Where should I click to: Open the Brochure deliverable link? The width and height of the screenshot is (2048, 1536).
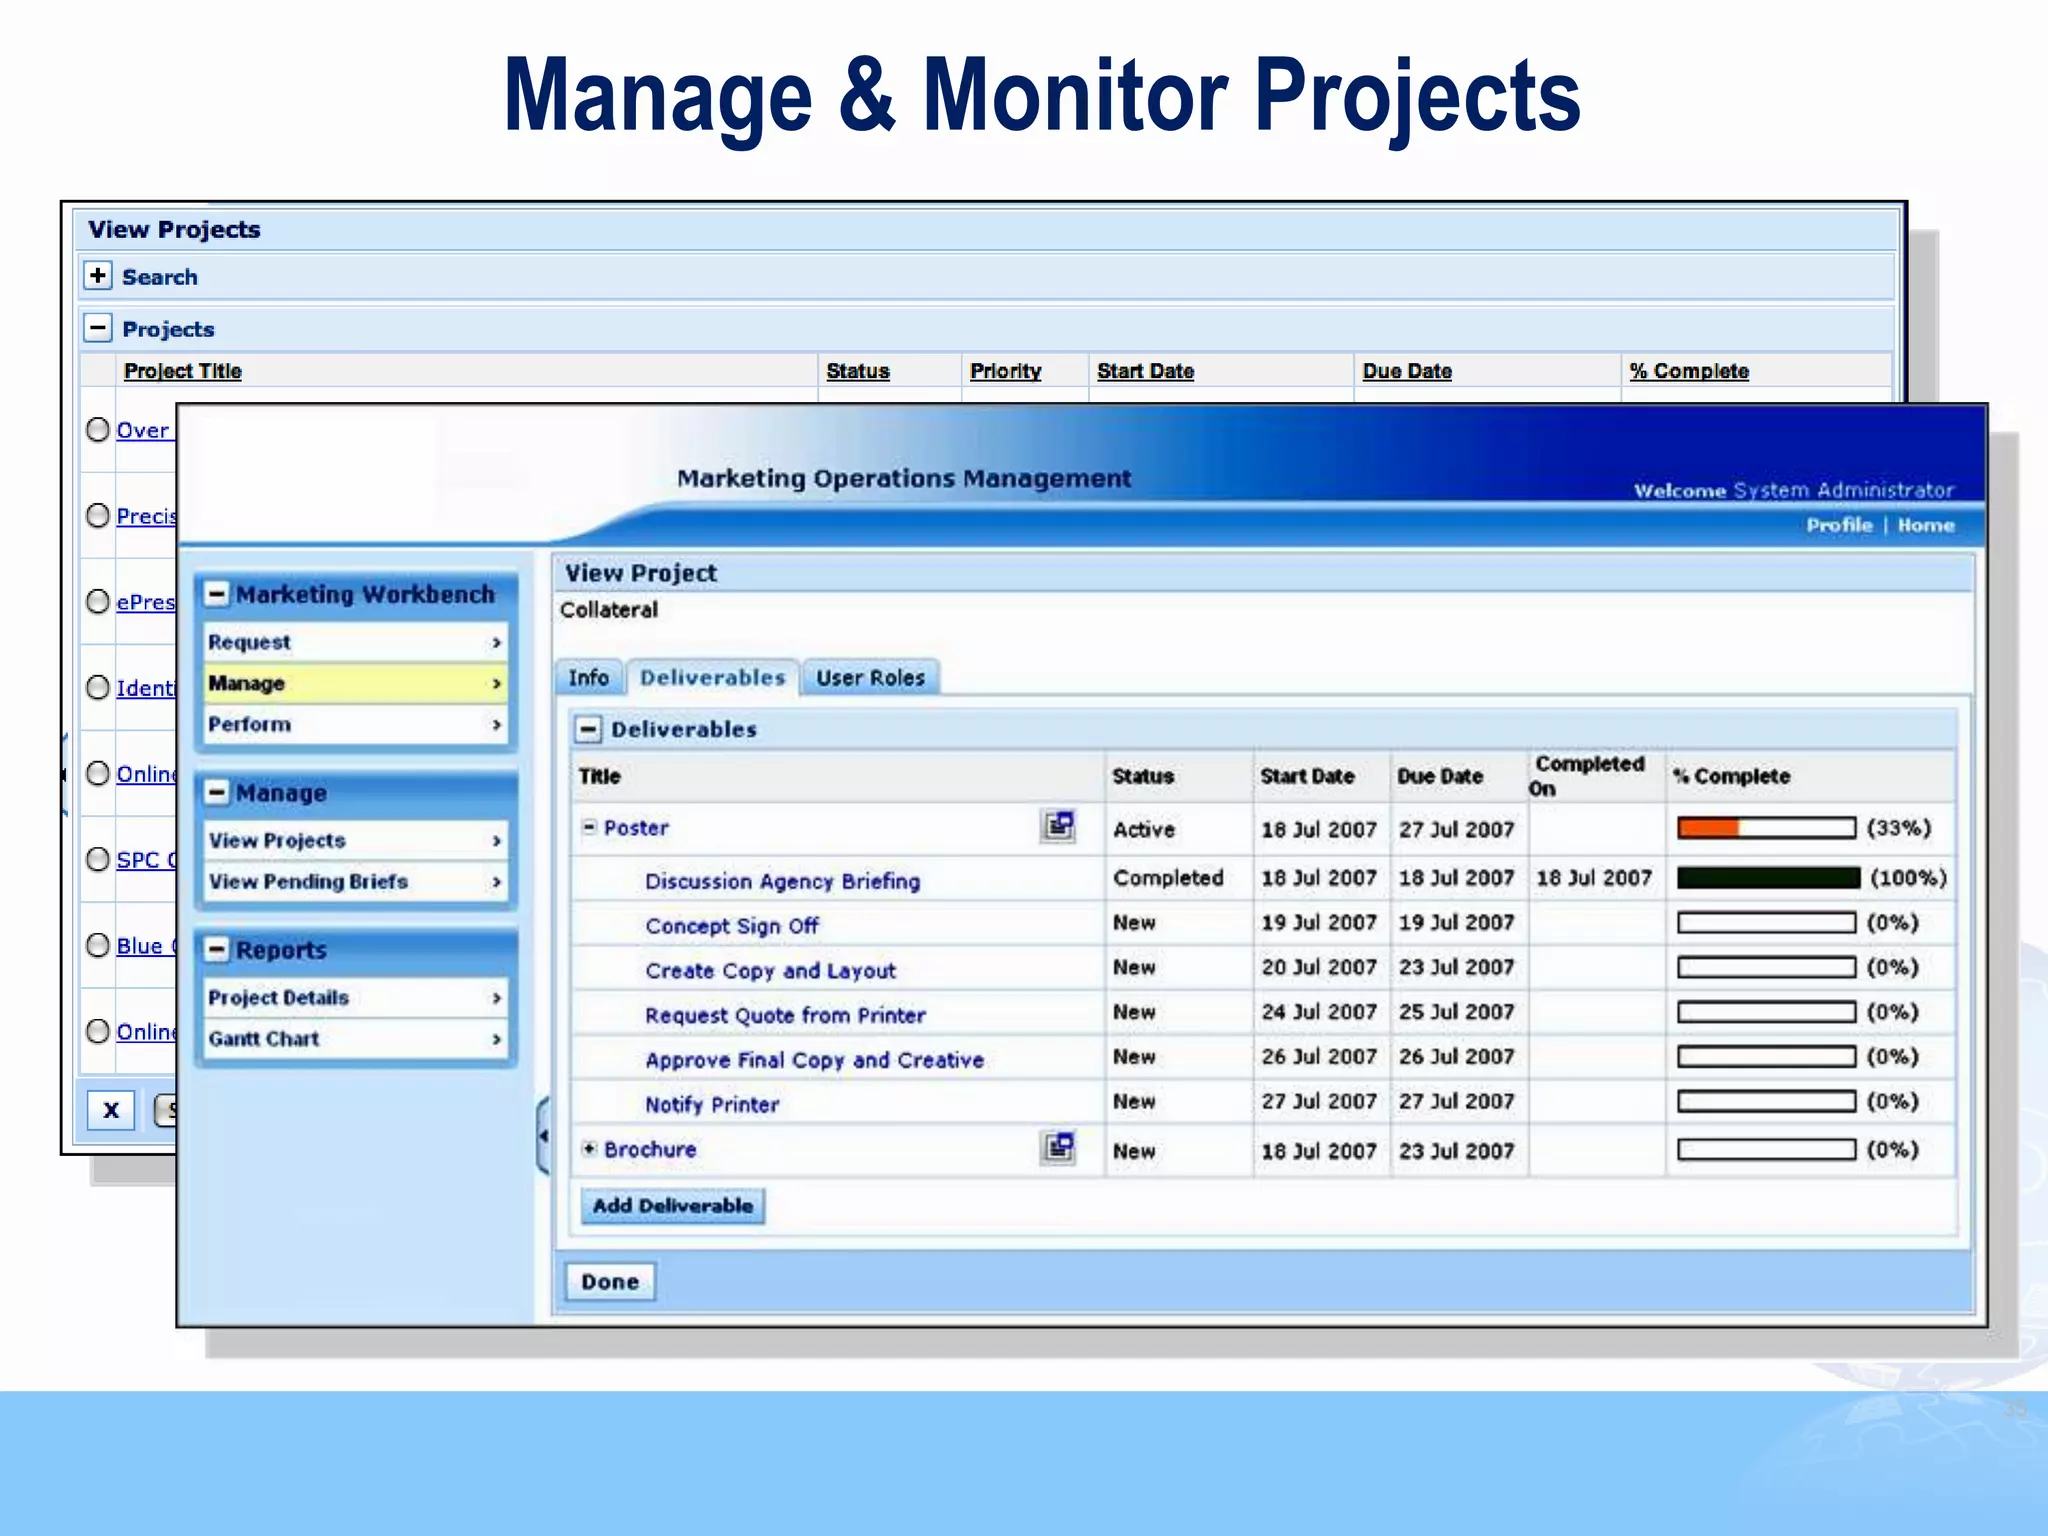tap(650, 1150)
